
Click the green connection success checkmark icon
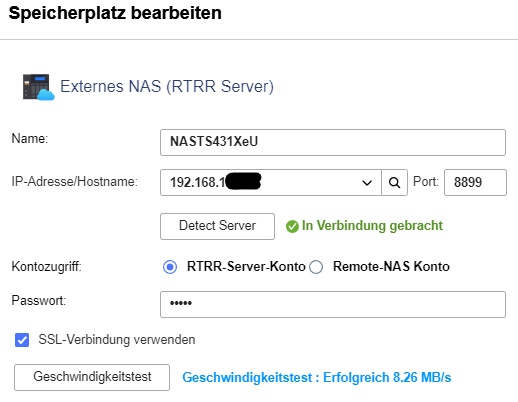pyautogui.click(x=292, y=226)
